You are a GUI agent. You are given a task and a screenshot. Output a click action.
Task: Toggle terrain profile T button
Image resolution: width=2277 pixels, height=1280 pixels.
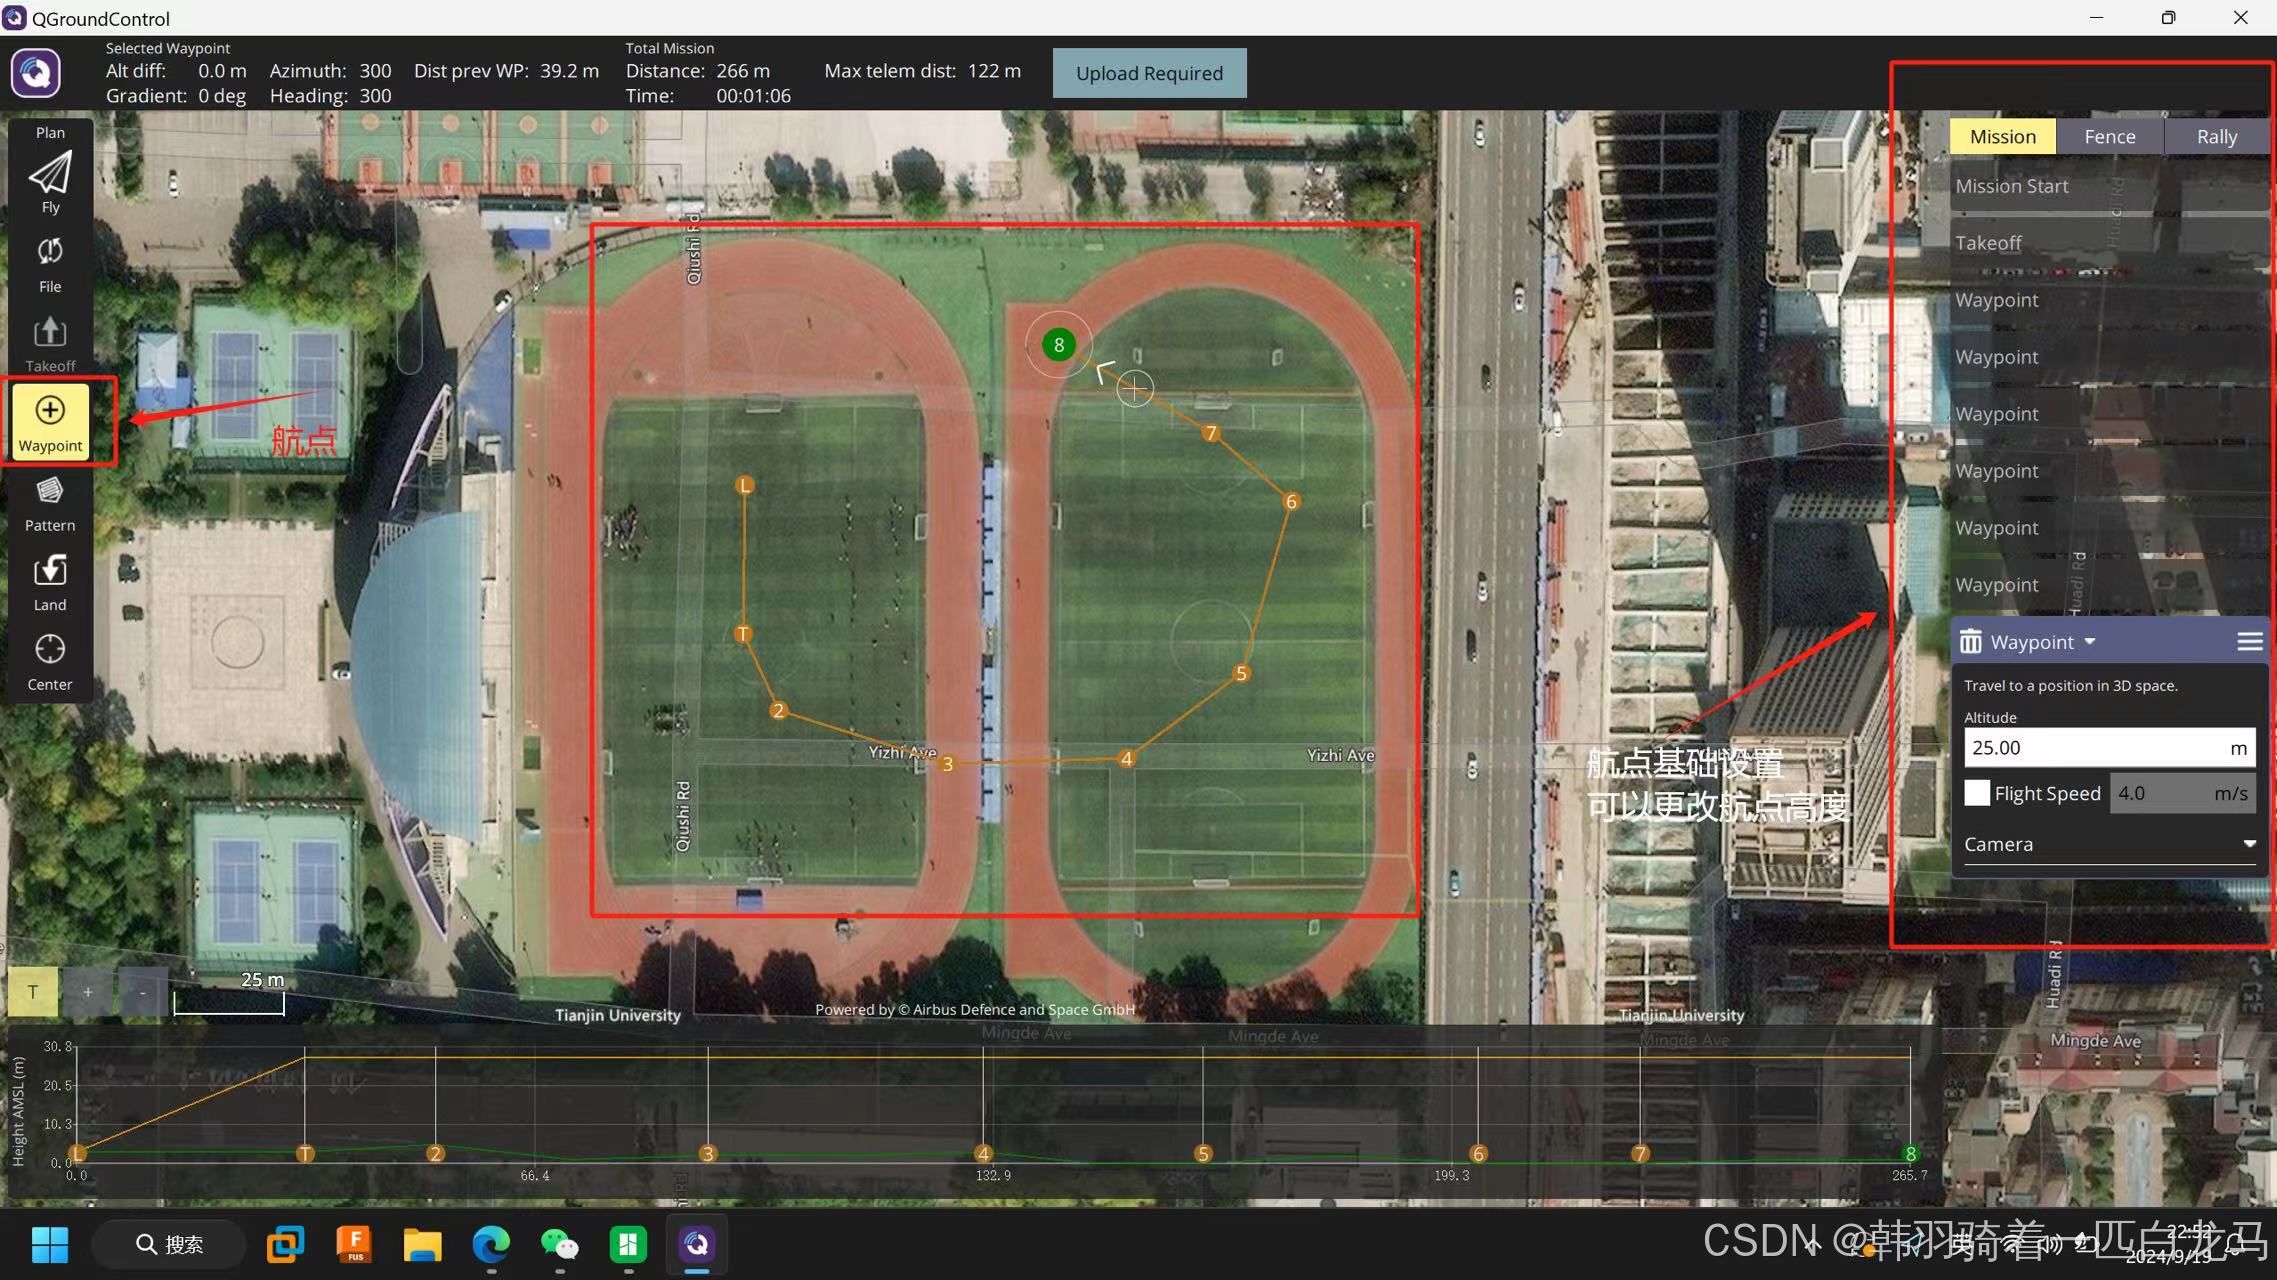[x=33, y=992]
